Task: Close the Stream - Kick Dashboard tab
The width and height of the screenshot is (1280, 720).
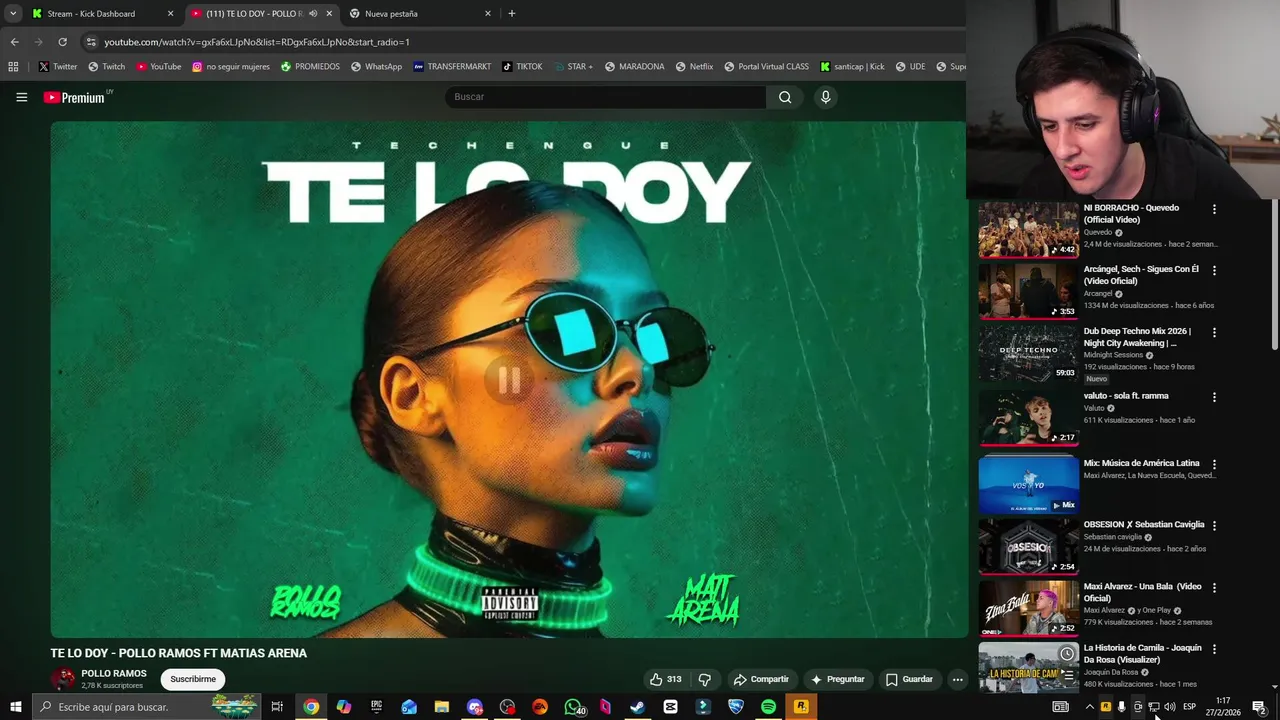Action: (x=170, y=14)
